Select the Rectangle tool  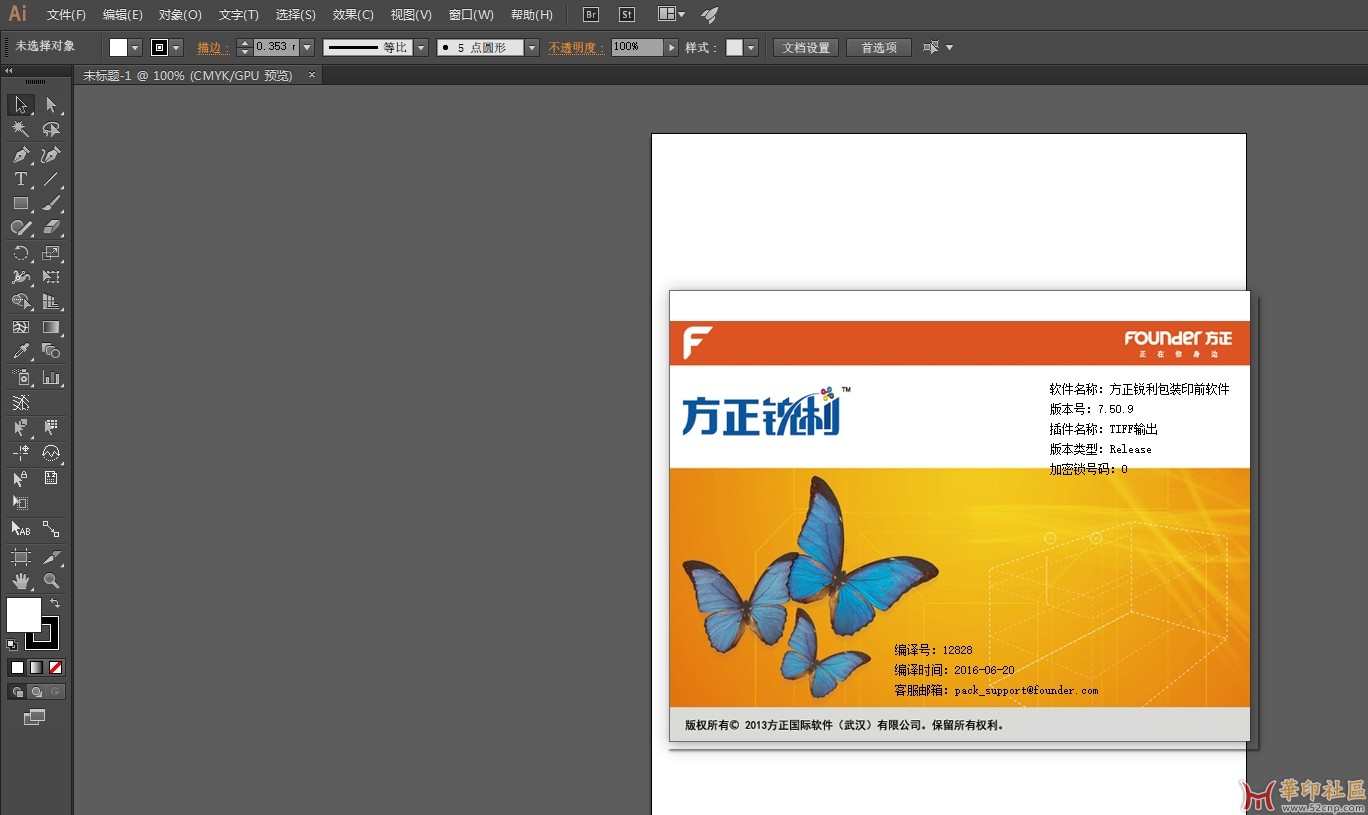(21, 203)
